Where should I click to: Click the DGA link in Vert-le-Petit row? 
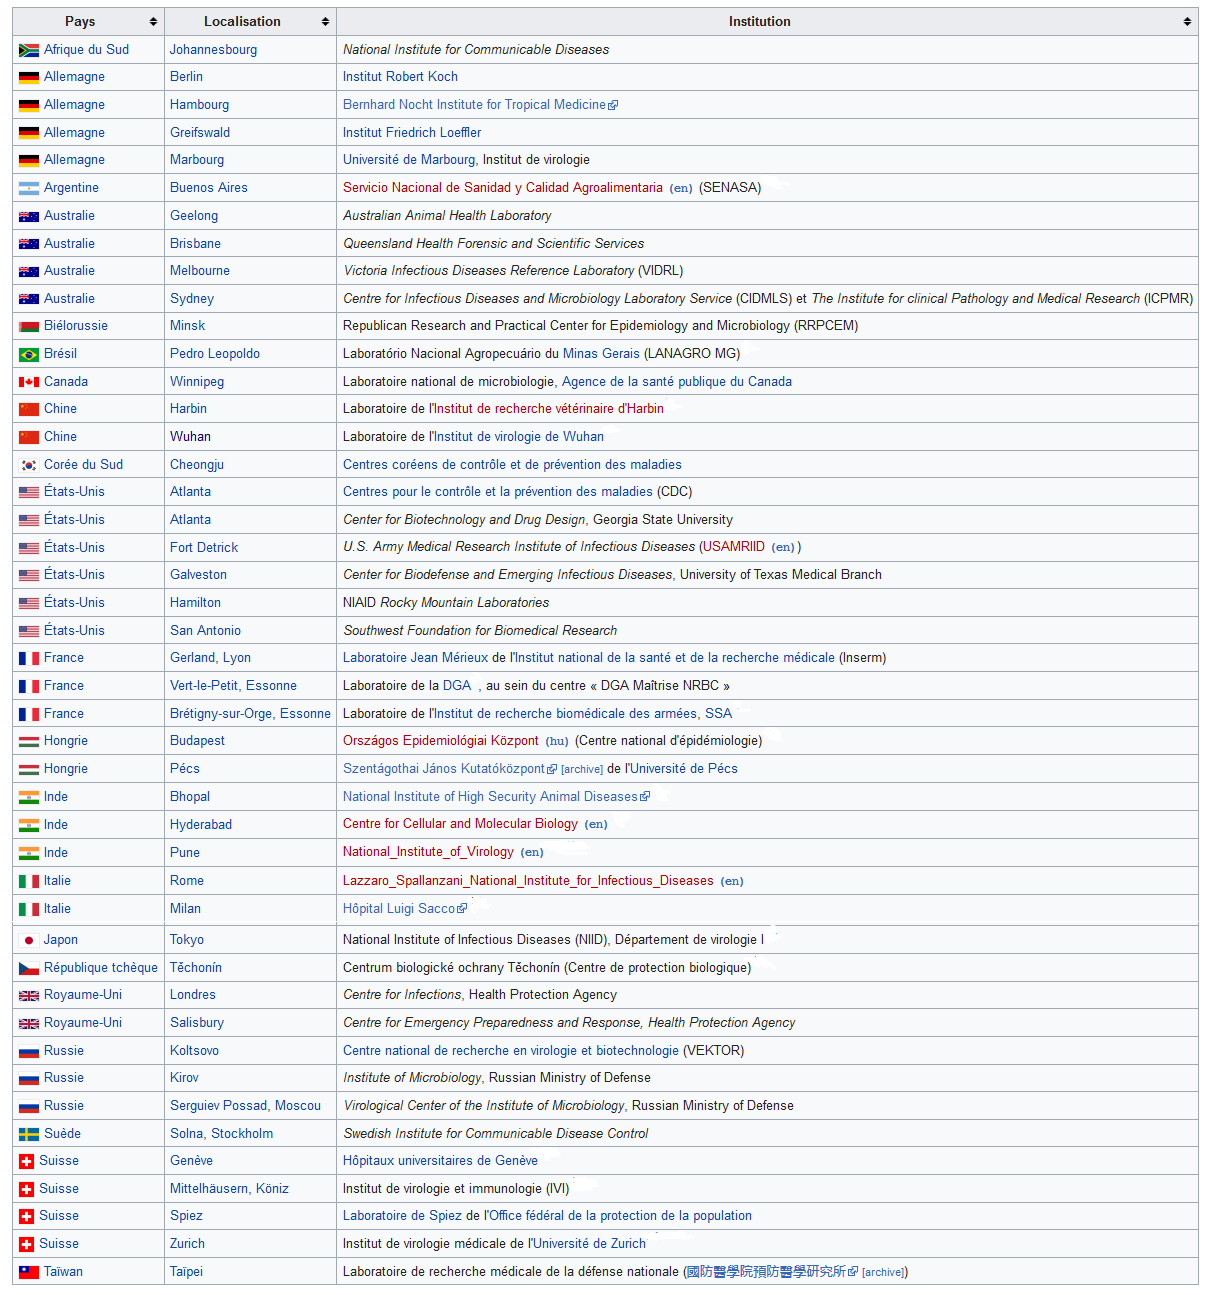pyautogui.click(x=457, y=686)
